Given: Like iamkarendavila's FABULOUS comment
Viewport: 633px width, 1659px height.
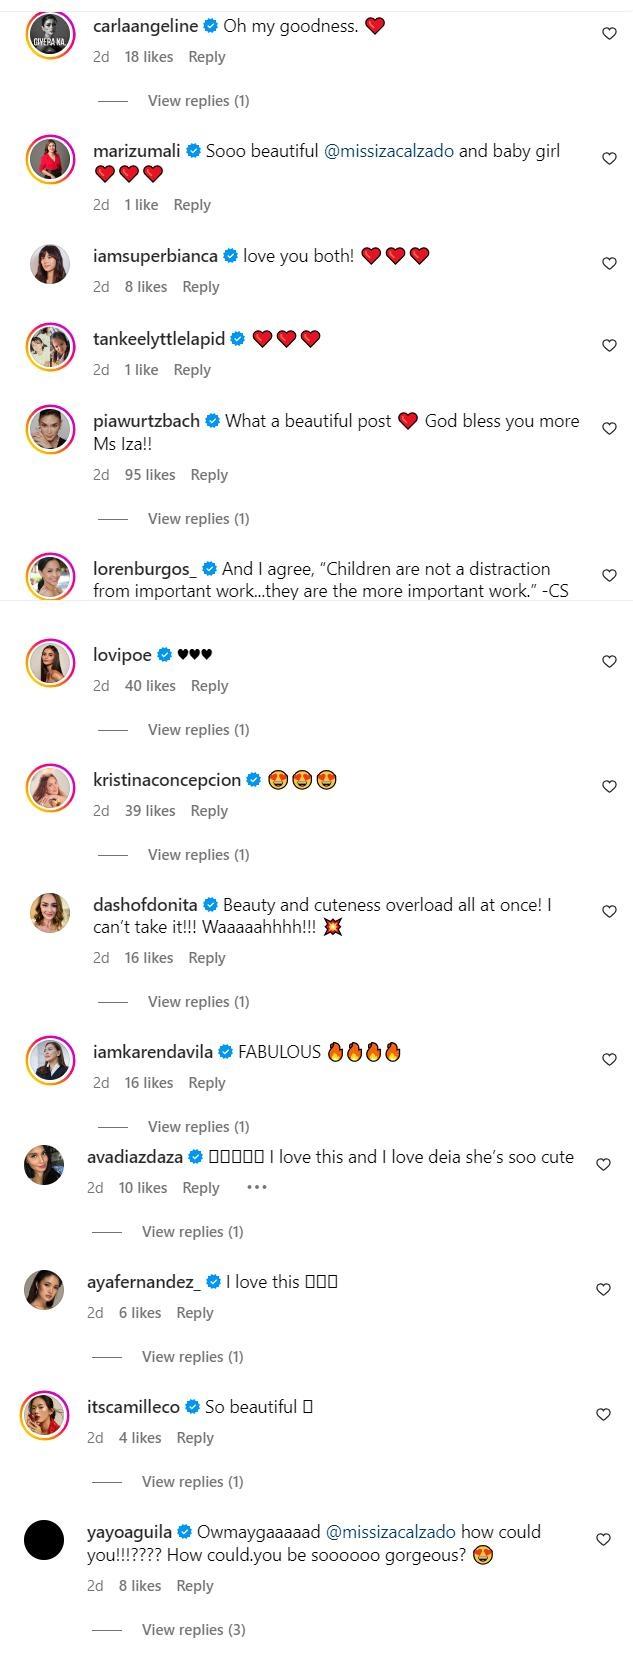Looking at the screenshot, I should [609, 1059].
